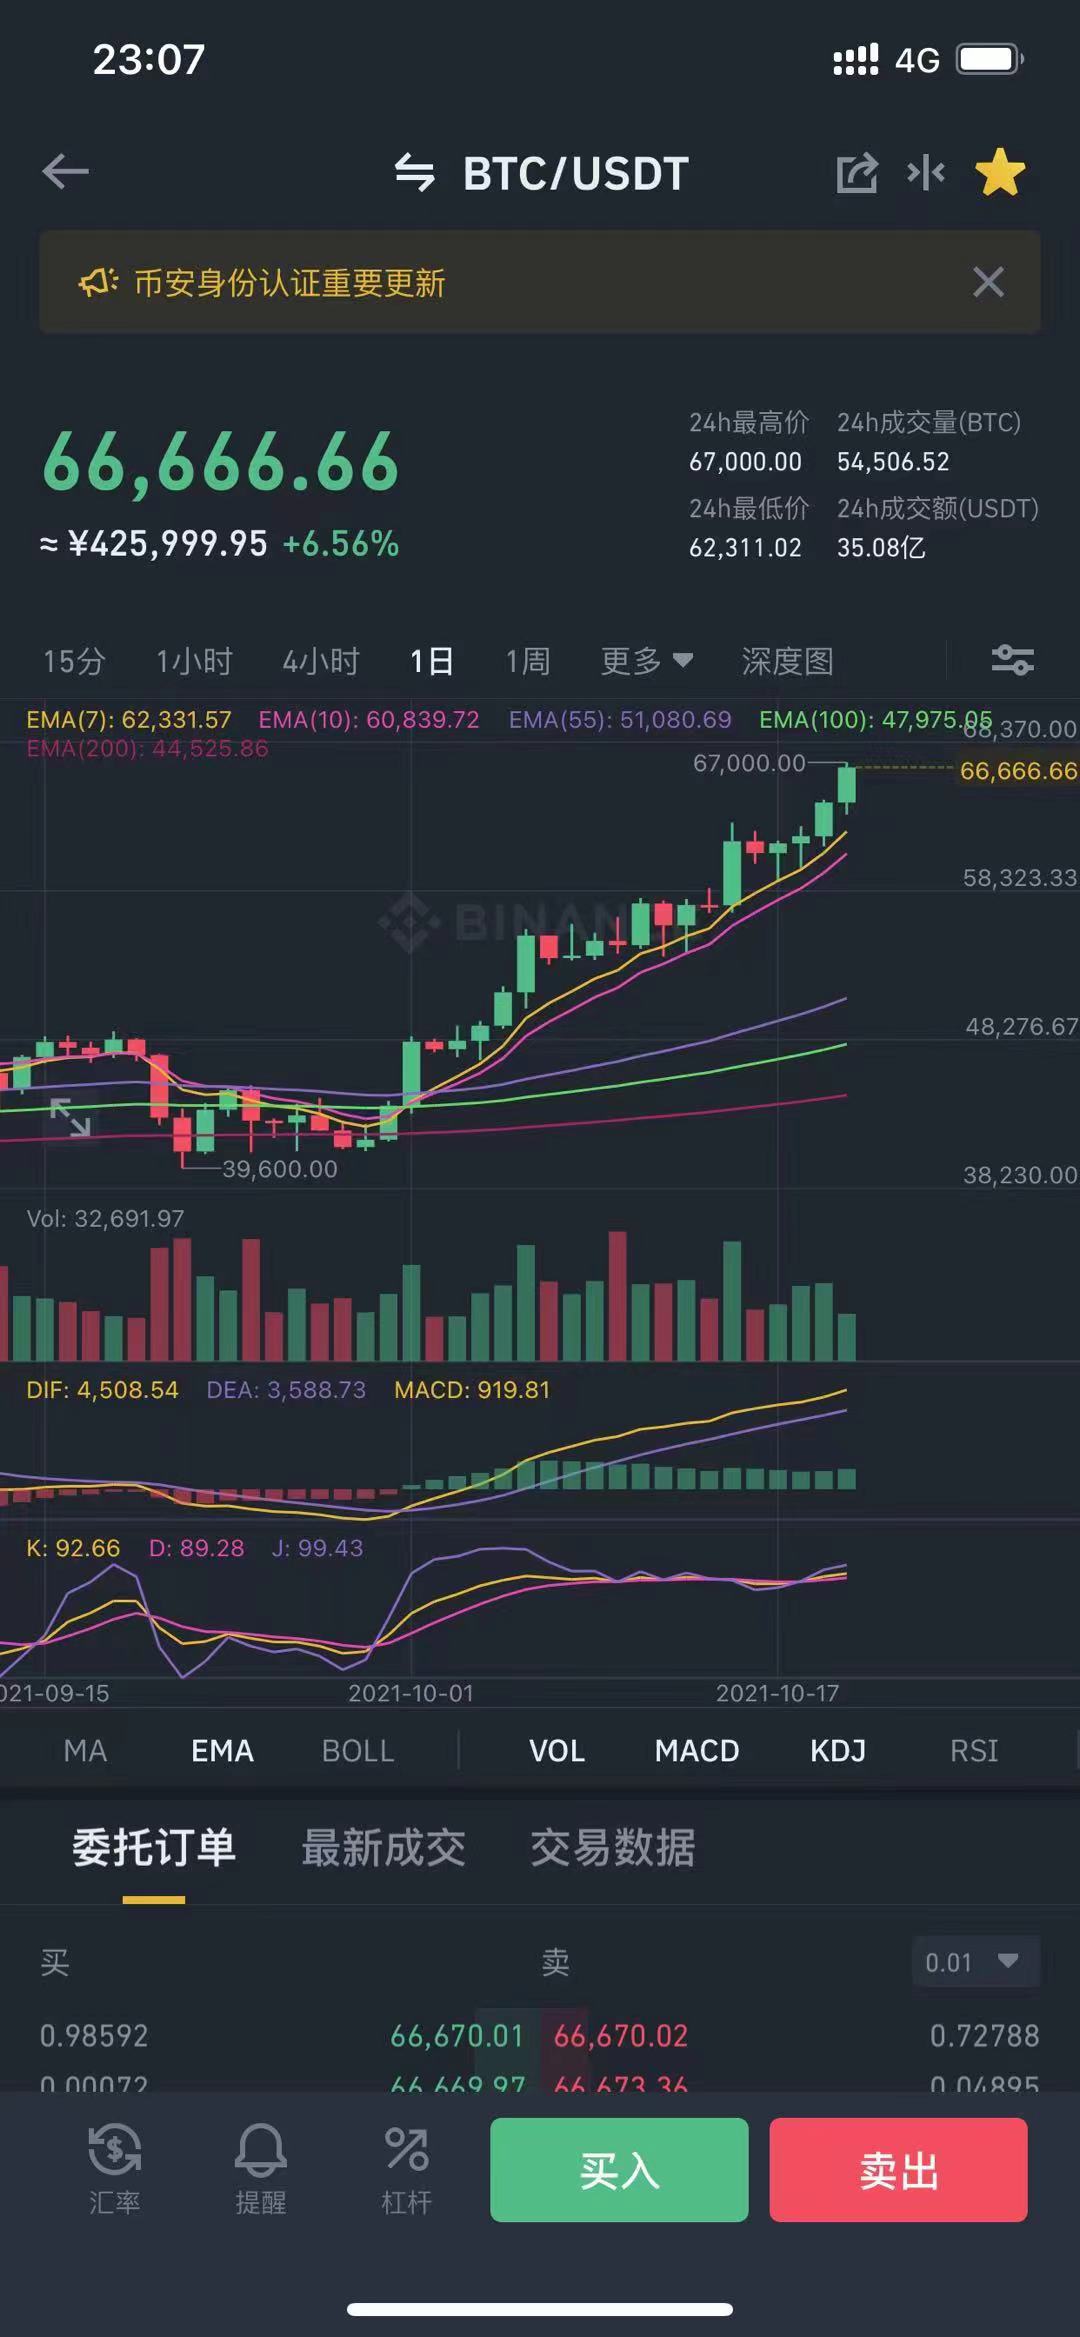Toggle the favorite star icon
Image resolution: width=1080 pixels, height=2337 pixels.
pyautogui.click(x=1000, y=172)
